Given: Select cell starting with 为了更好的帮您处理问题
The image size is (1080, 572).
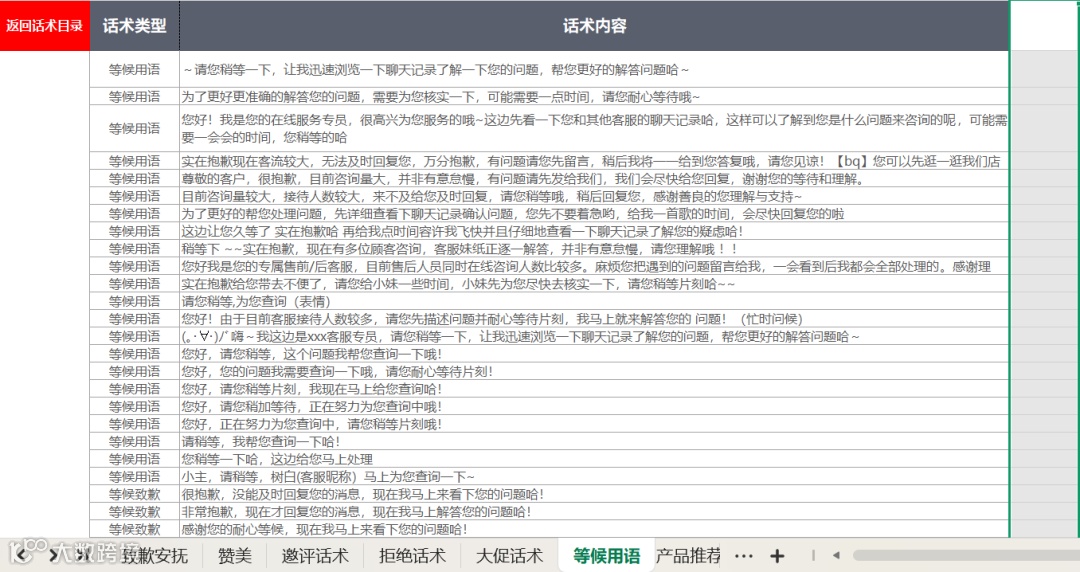Looking at the screenshot, I should (x=594, y=214).
